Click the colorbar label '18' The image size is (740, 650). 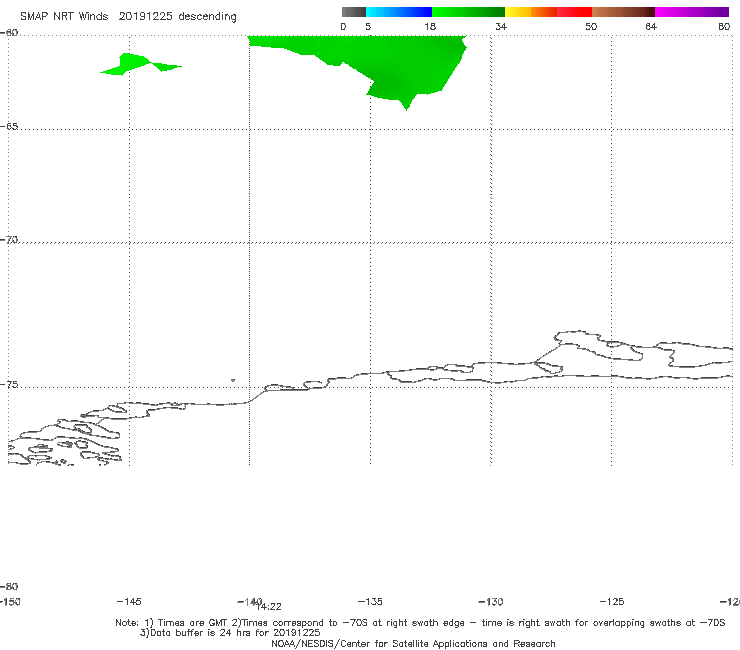coord(430,26)
